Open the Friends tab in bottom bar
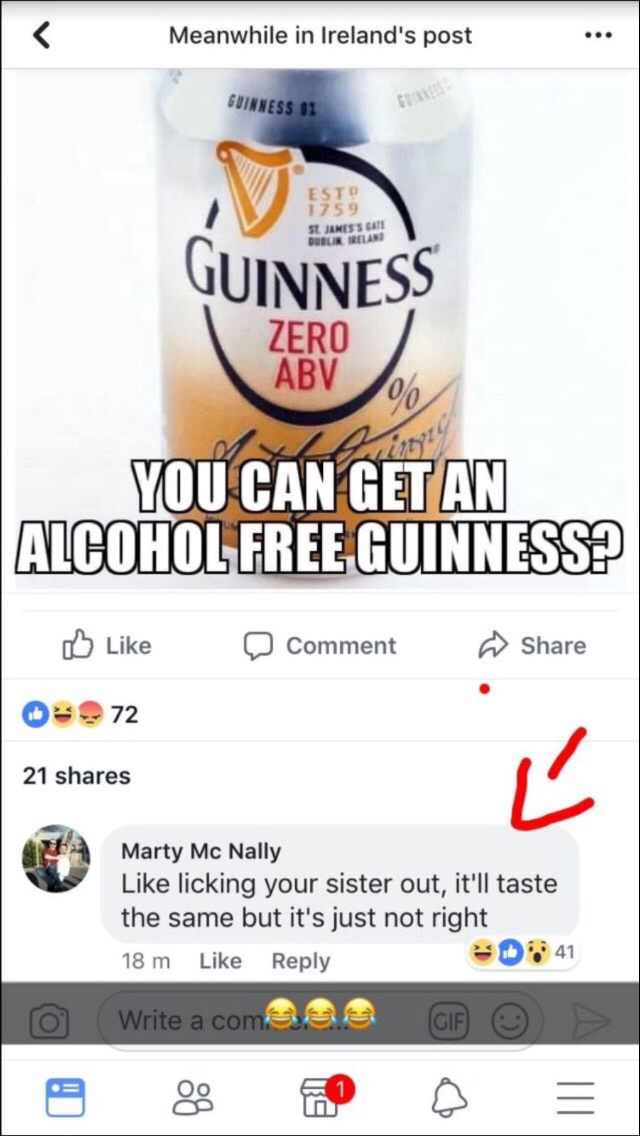 193,1098
